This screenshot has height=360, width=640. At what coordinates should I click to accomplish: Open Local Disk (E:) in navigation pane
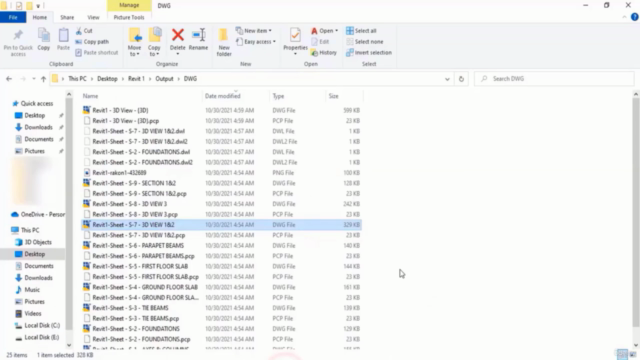coord(37,337)
